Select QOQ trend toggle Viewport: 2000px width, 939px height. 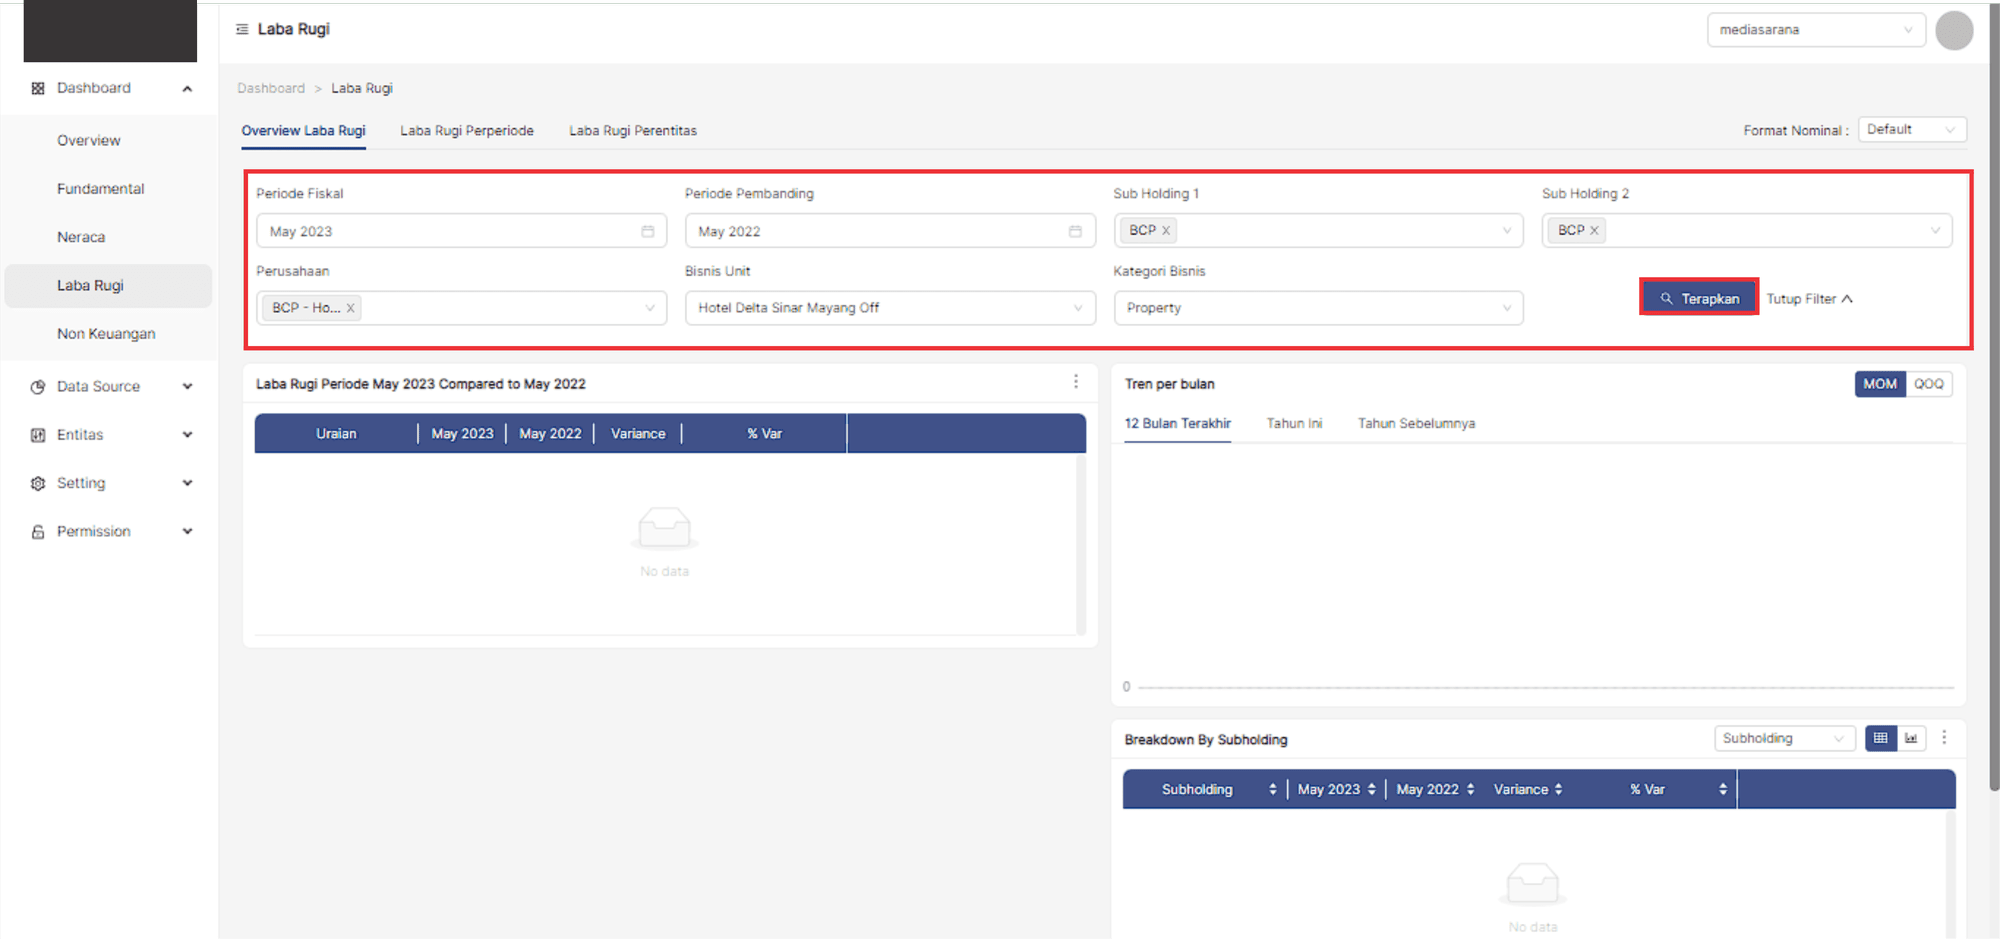(x=1928, y=384)
